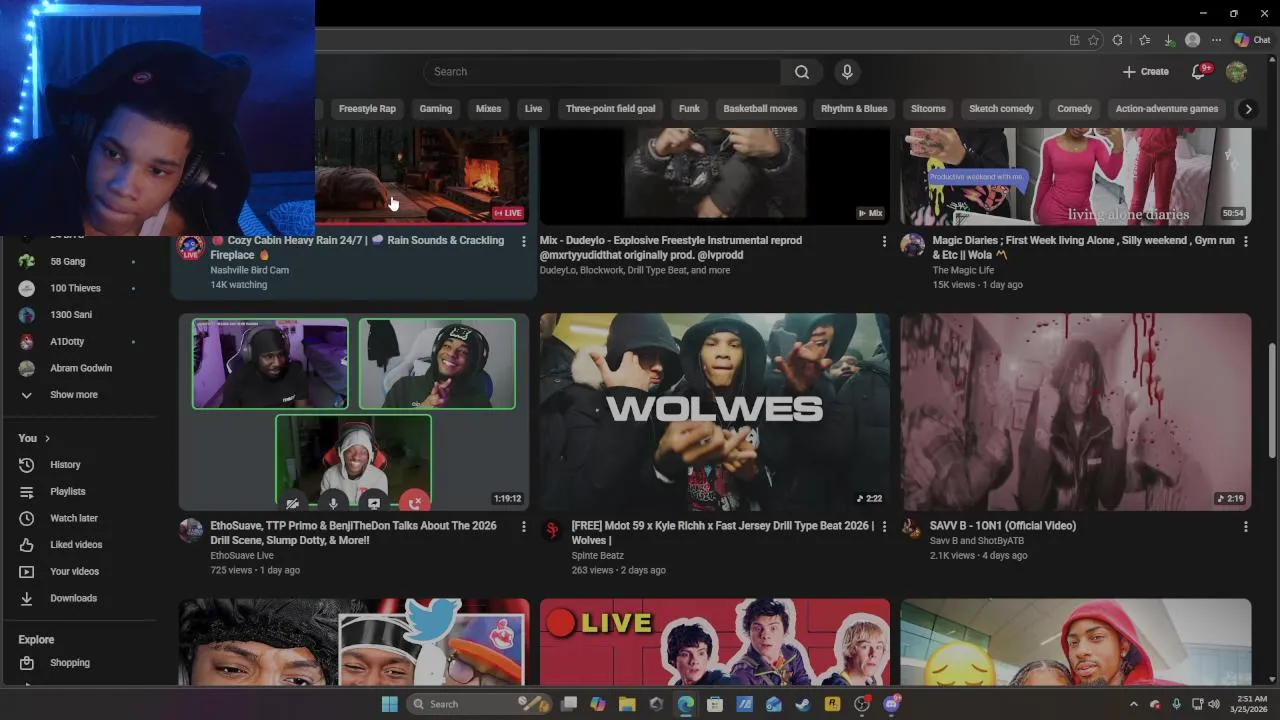Select the Freestyle Rap chip
Image resolution: width=1280 pixels, height=720 pixels.
367,109
